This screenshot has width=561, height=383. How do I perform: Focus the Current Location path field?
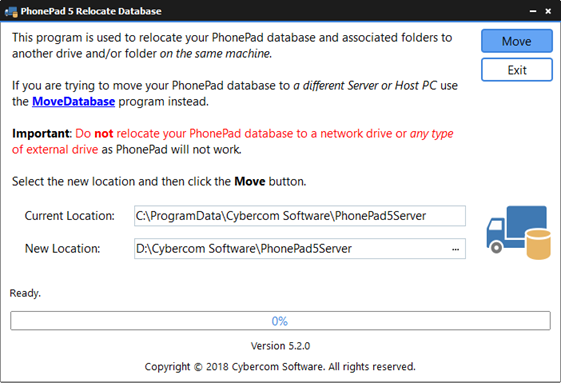tap(300, 216)
